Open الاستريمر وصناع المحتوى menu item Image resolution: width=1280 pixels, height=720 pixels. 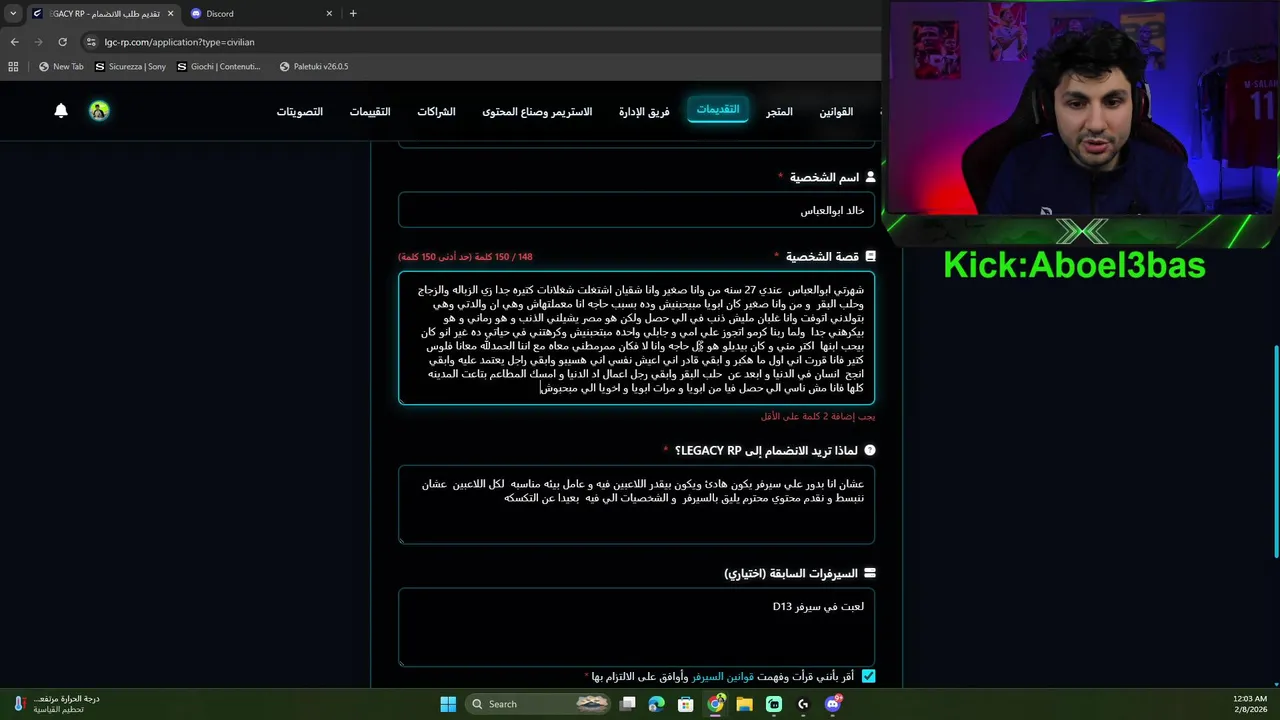click(537, 111)
